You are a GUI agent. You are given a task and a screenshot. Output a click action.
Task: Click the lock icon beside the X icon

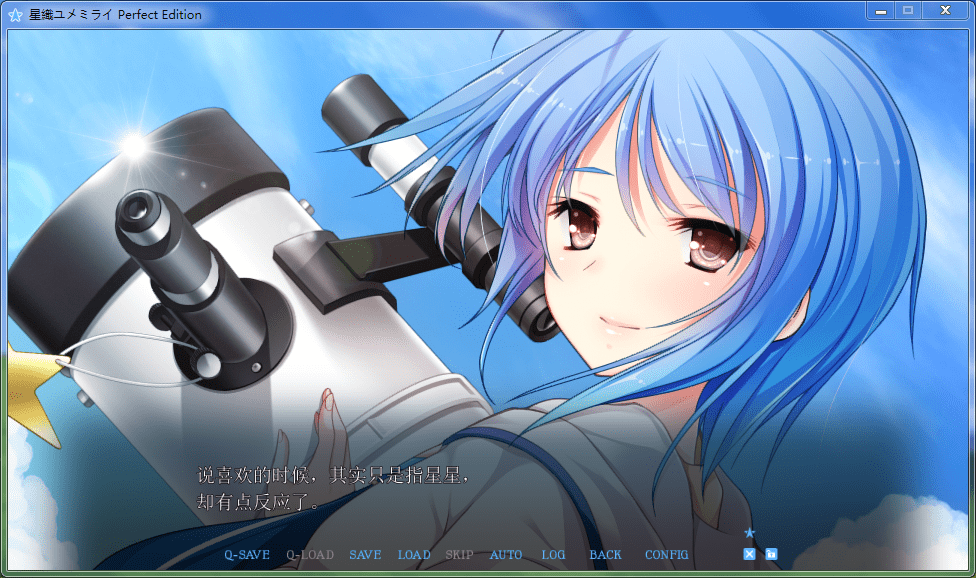[771, 554]
